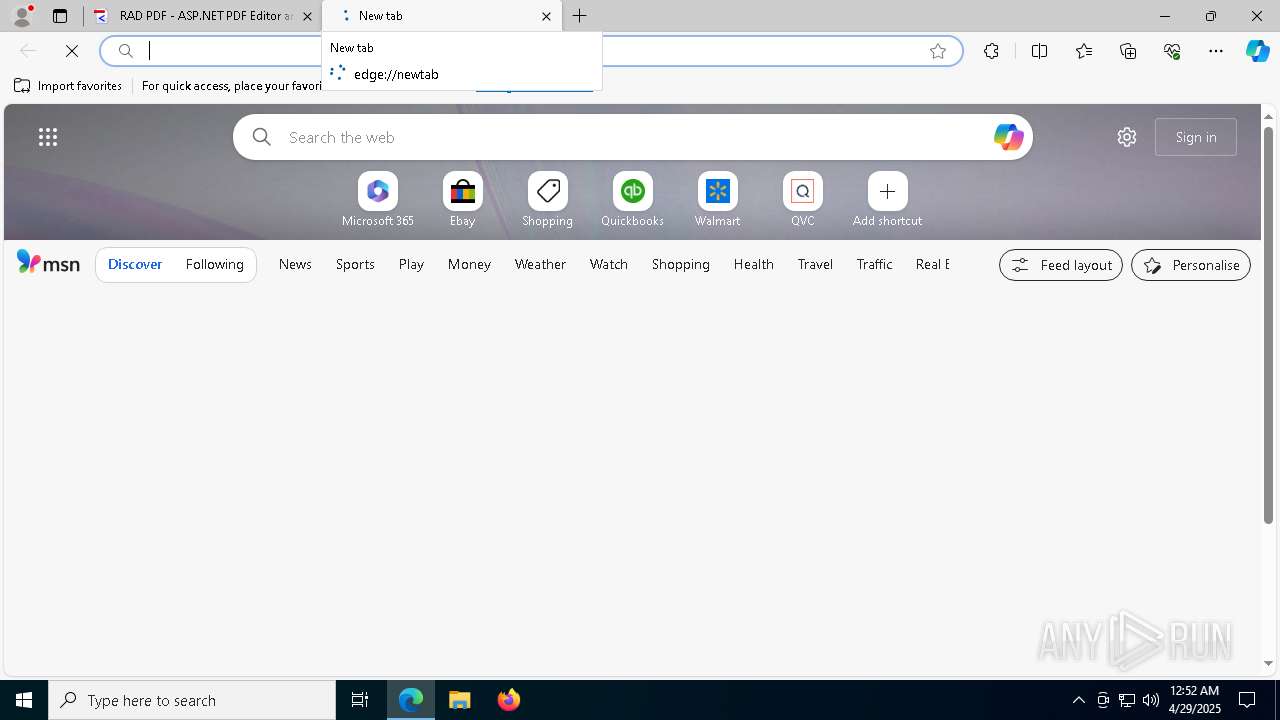Open Copilot sidebar icon in toolbar
Image resolution: width=1280 pixels, height=720 pixels.
coord(1258,51)
